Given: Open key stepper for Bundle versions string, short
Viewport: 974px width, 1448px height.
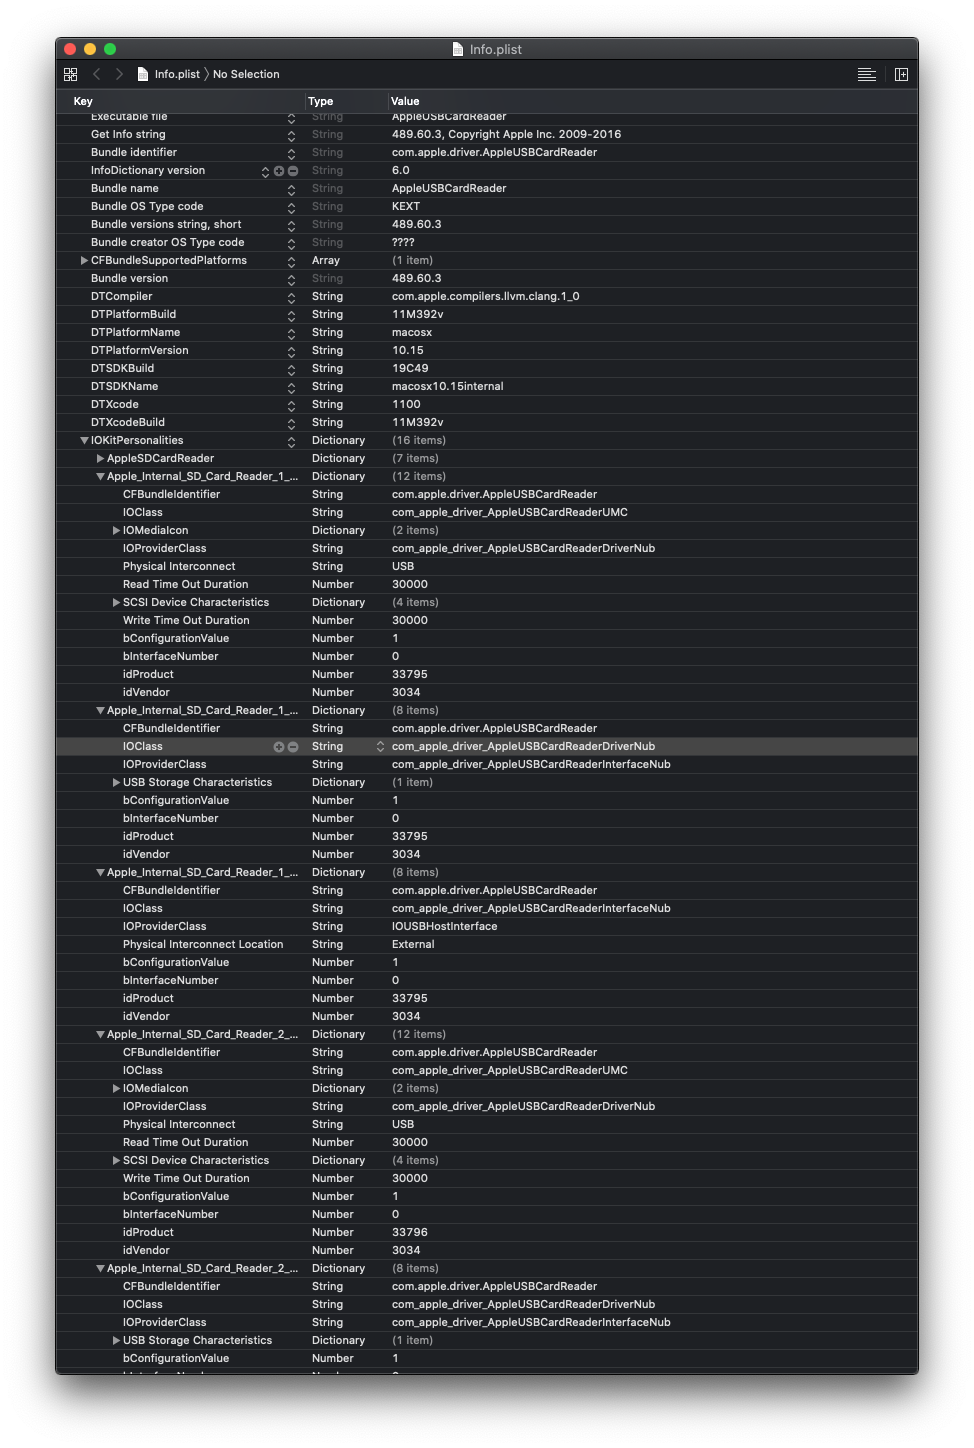Looking at the screenshot, I should pos(291,225).
